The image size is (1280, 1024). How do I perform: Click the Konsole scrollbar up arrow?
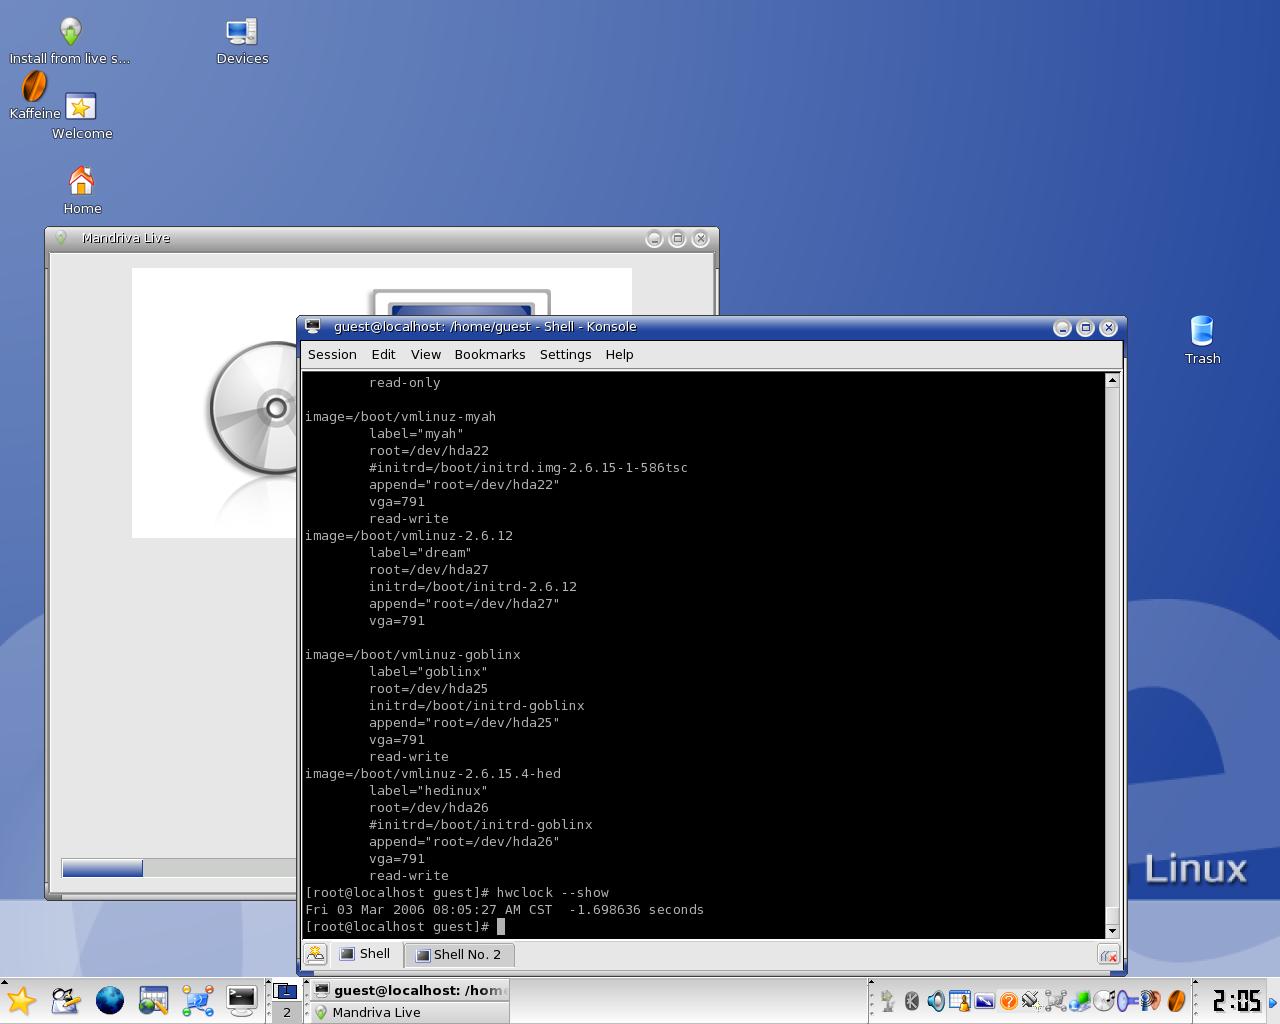[1112, 380]
